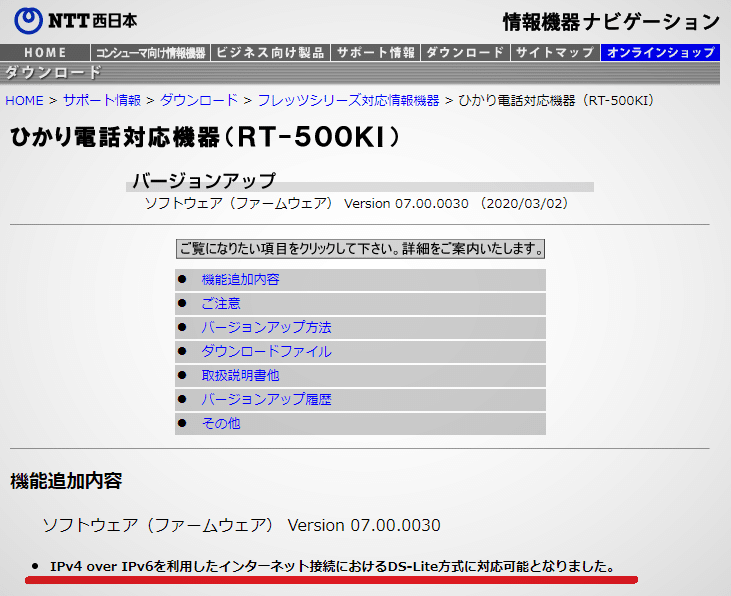Open the HOME navigation tab
731x596 pixels.
point(45,53)
